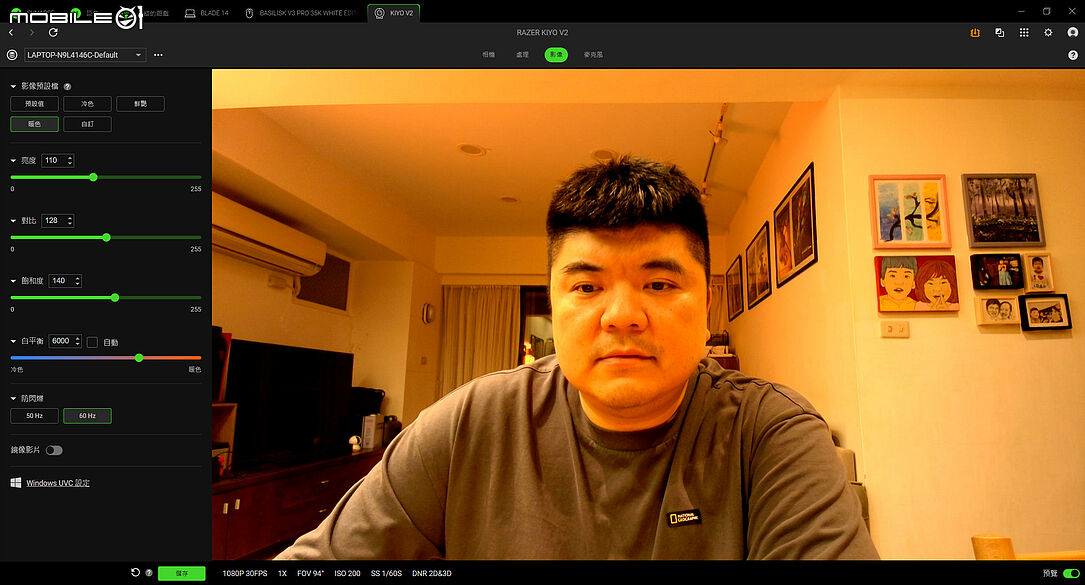
Task: Click the webcam icon on KIYO V2 tab
Action: pyautogui.click(x=379, y=13)
